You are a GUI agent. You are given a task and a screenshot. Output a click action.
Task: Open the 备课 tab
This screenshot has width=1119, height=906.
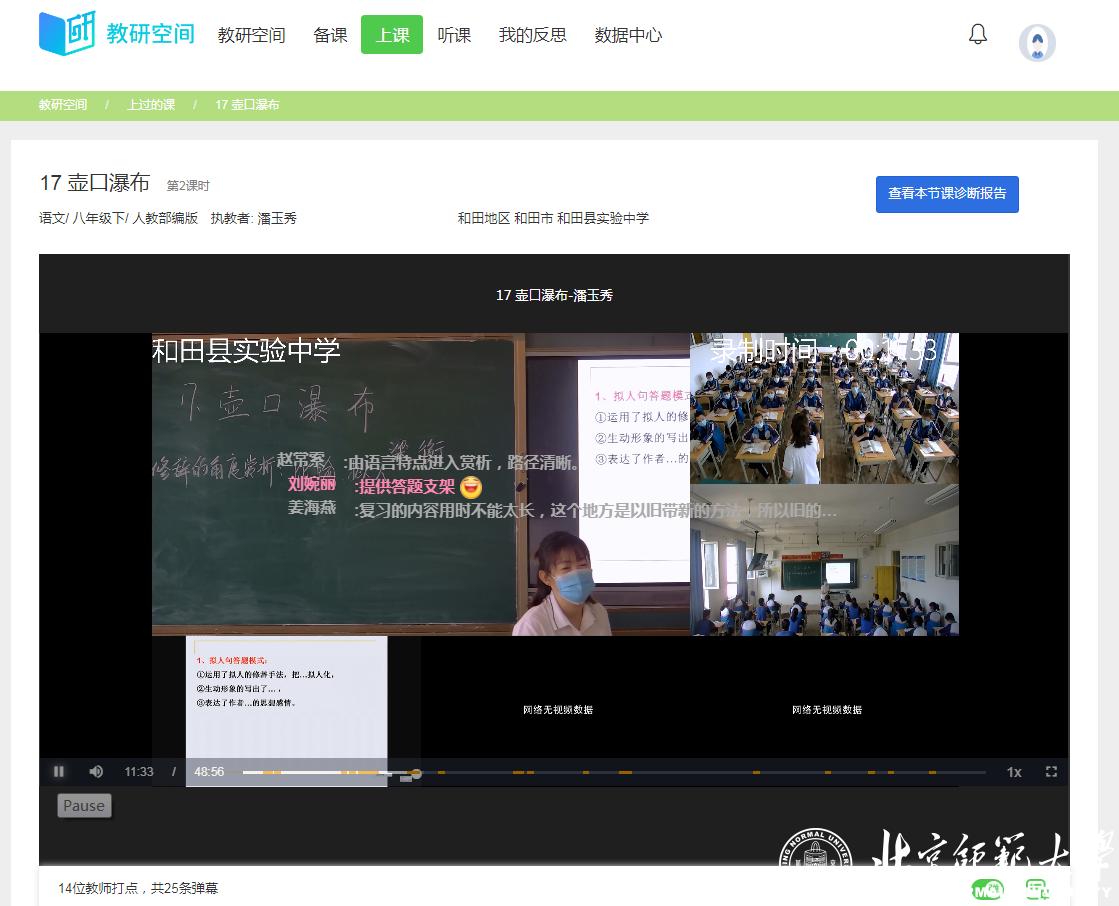[x=330, y=35]
